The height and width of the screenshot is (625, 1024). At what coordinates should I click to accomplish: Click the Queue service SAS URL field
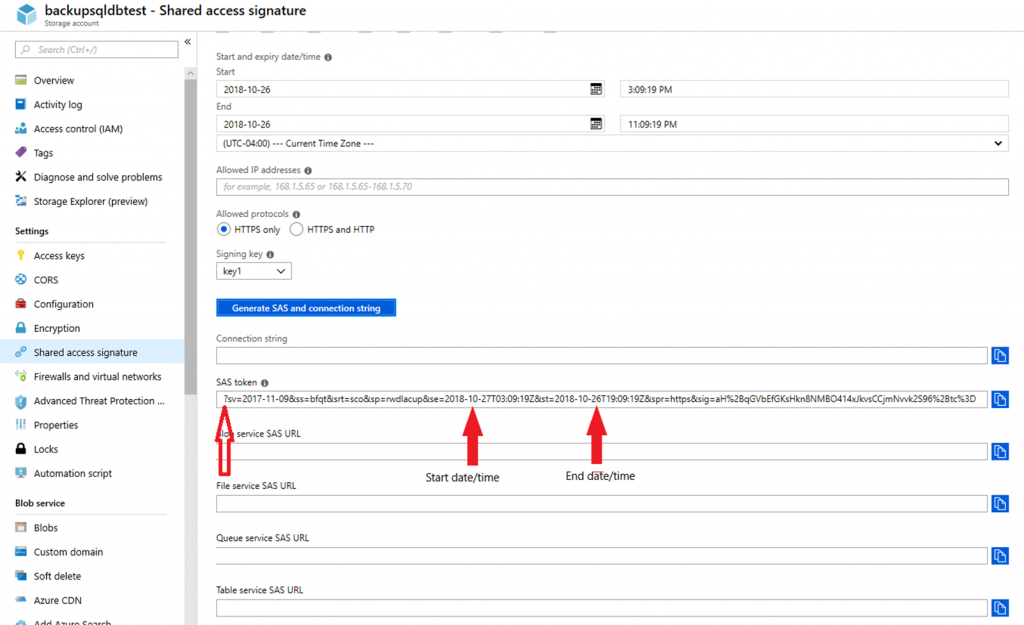click(601, 556)
